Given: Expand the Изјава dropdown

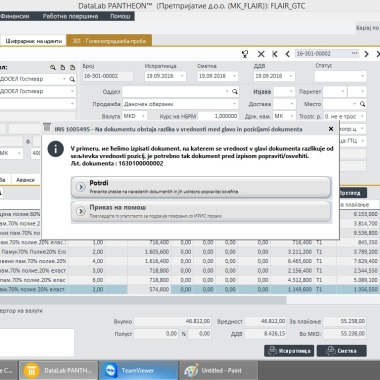Looking at the screenshot, I should click(x=292, y=92).
